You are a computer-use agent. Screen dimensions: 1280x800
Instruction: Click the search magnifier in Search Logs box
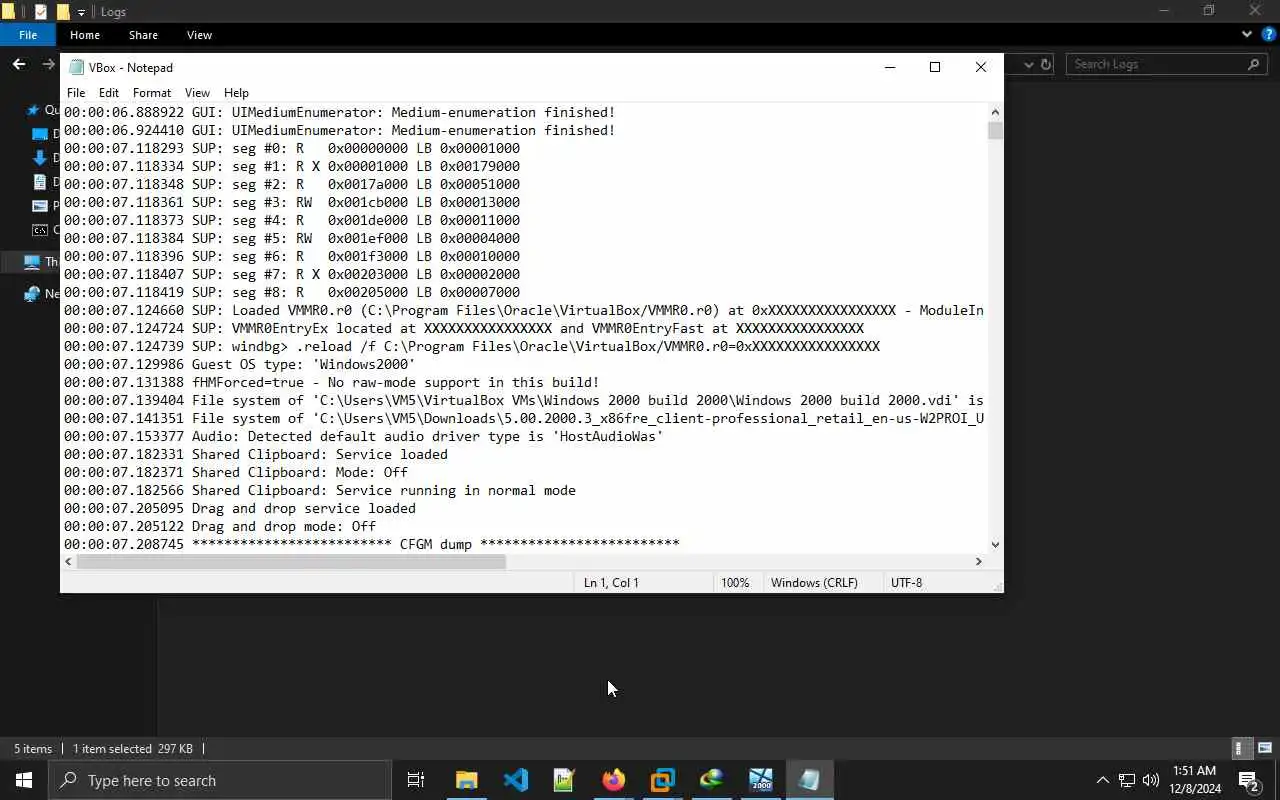tap(1254, 64)
